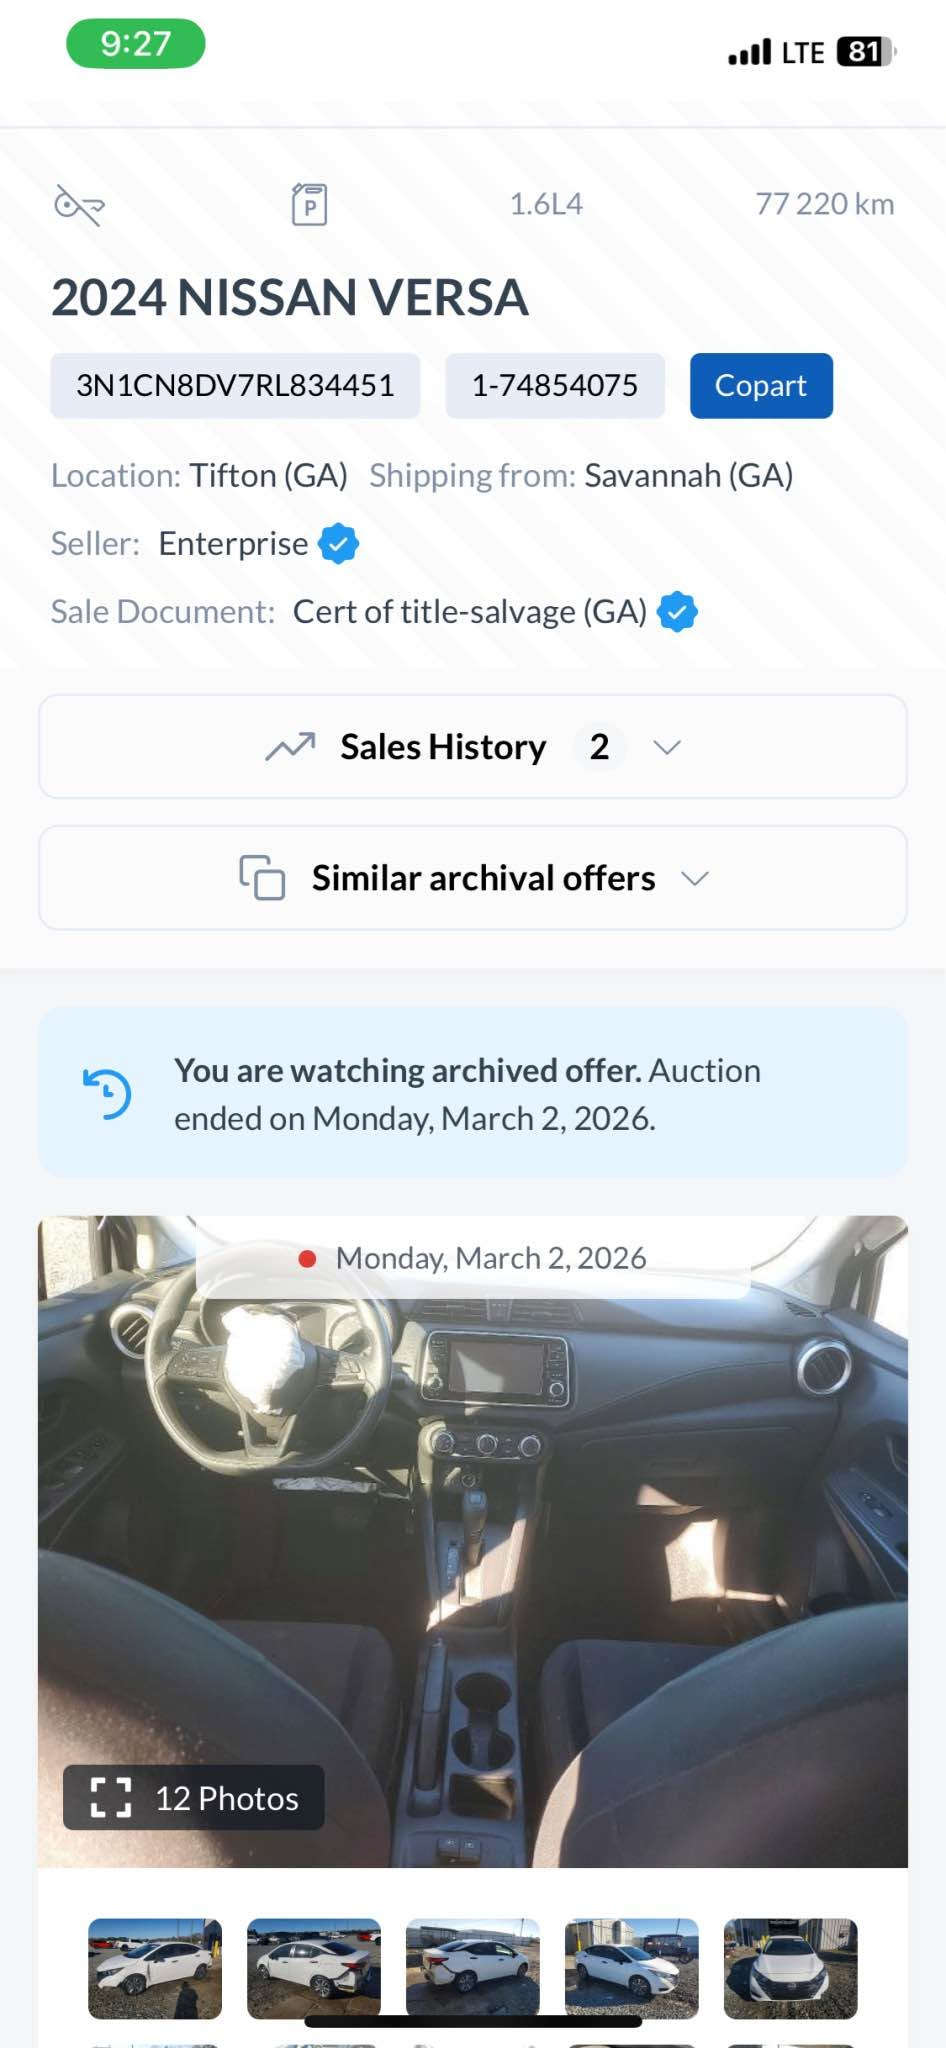The image size is (946, 2048).
Task: Tap the Similar archival offers copy icon
Action: [x=262, y=878]
